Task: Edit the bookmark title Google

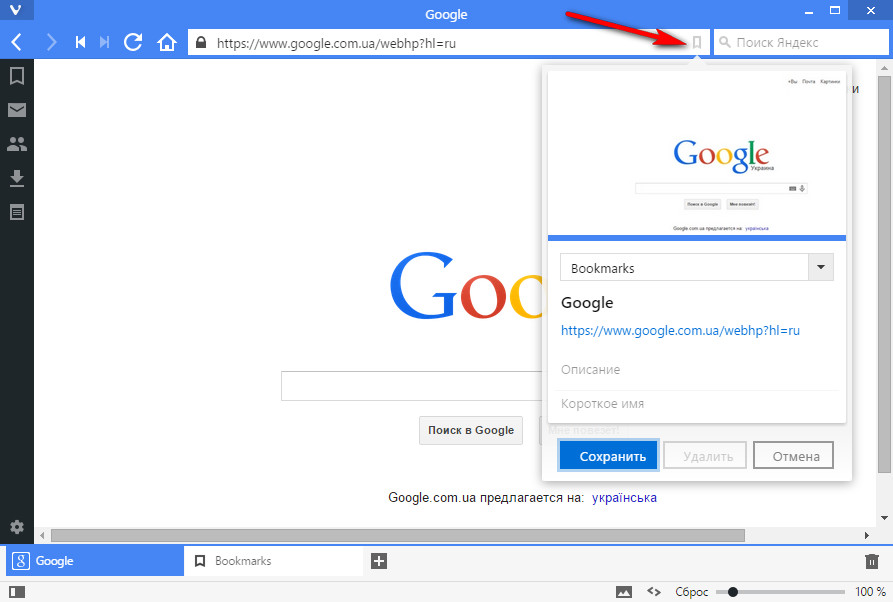Action: coord(587,302)
